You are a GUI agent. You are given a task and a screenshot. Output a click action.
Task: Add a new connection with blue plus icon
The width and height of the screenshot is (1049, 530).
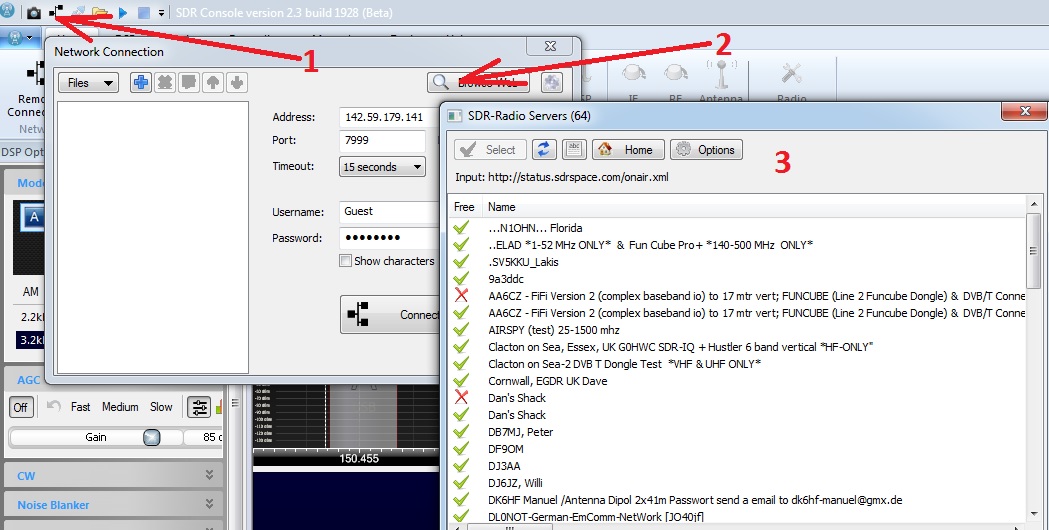tap(140, 82)
